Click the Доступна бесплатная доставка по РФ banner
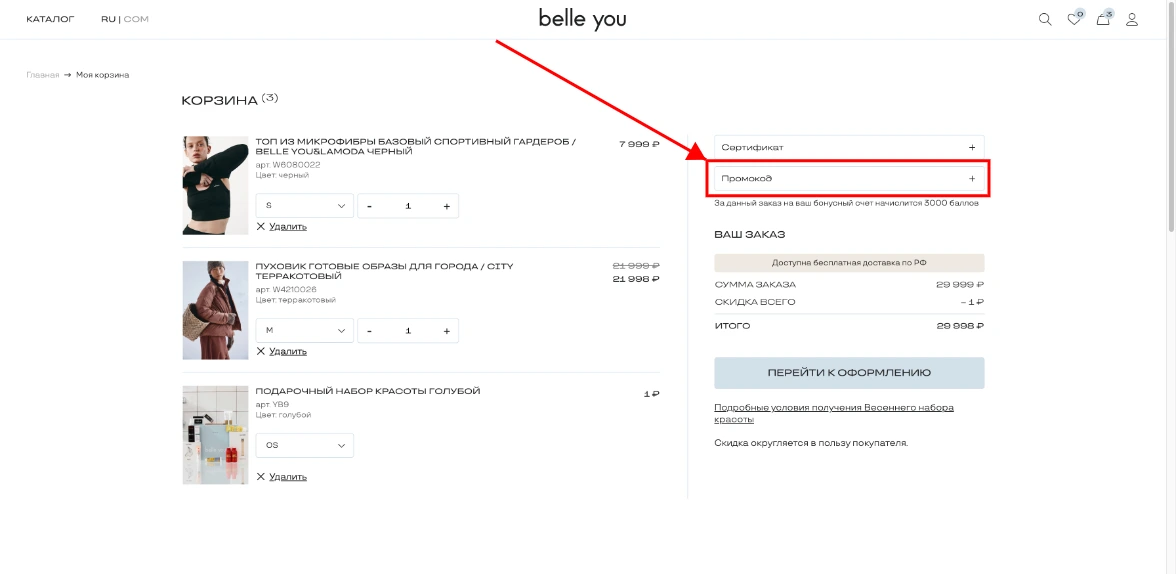The height and width of the screenshot is (574, 1176). [849, 263]
